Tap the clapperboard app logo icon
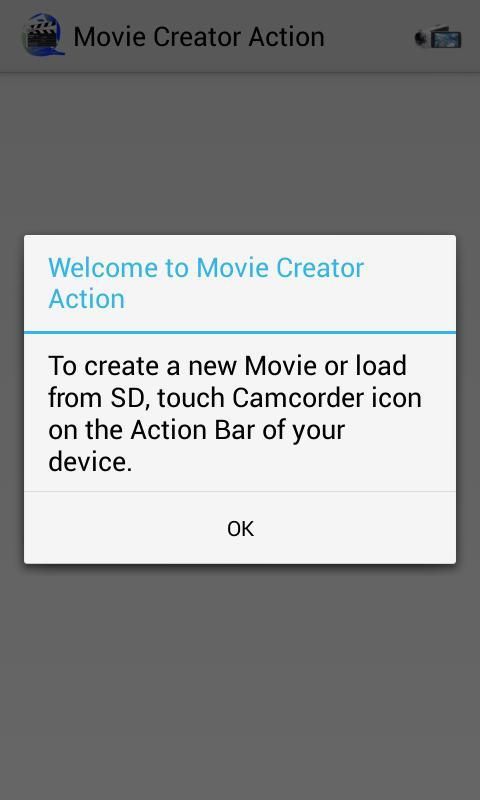Screen dimensions: 480x800 pyautogui.click(x=43, y=35)
